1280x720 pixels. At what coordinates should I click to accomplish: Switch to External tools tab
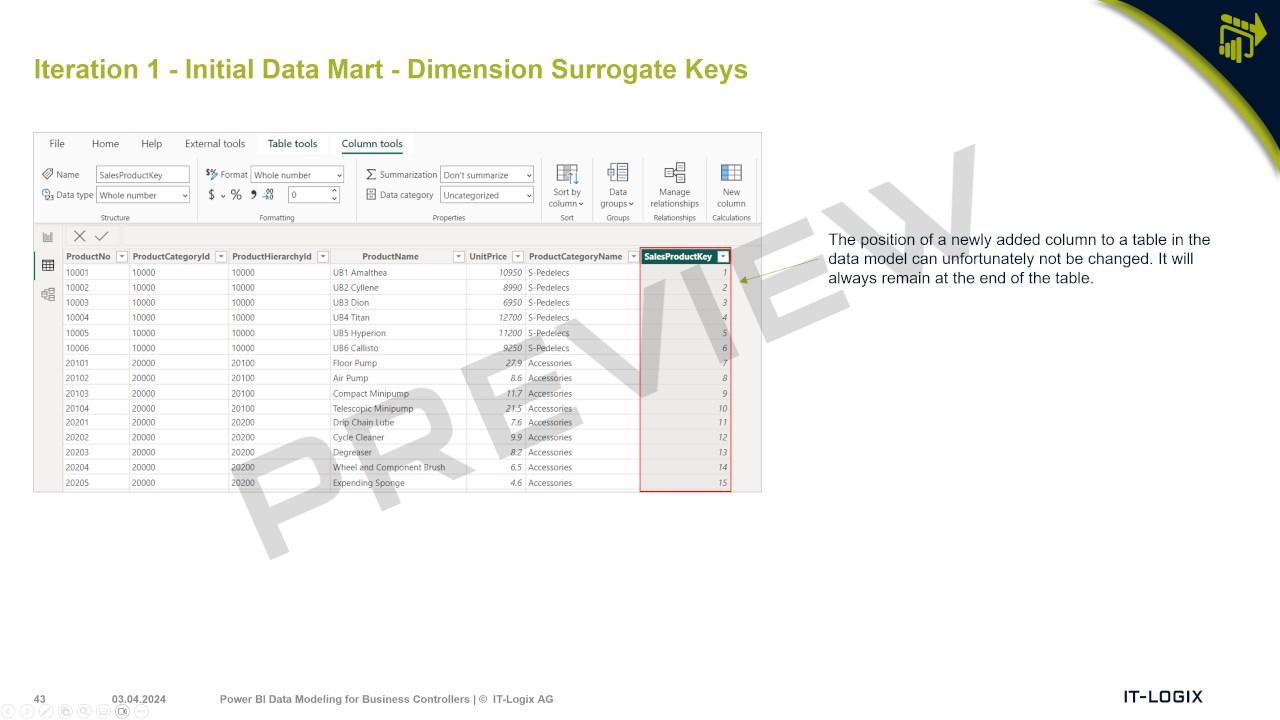[215, 144]
